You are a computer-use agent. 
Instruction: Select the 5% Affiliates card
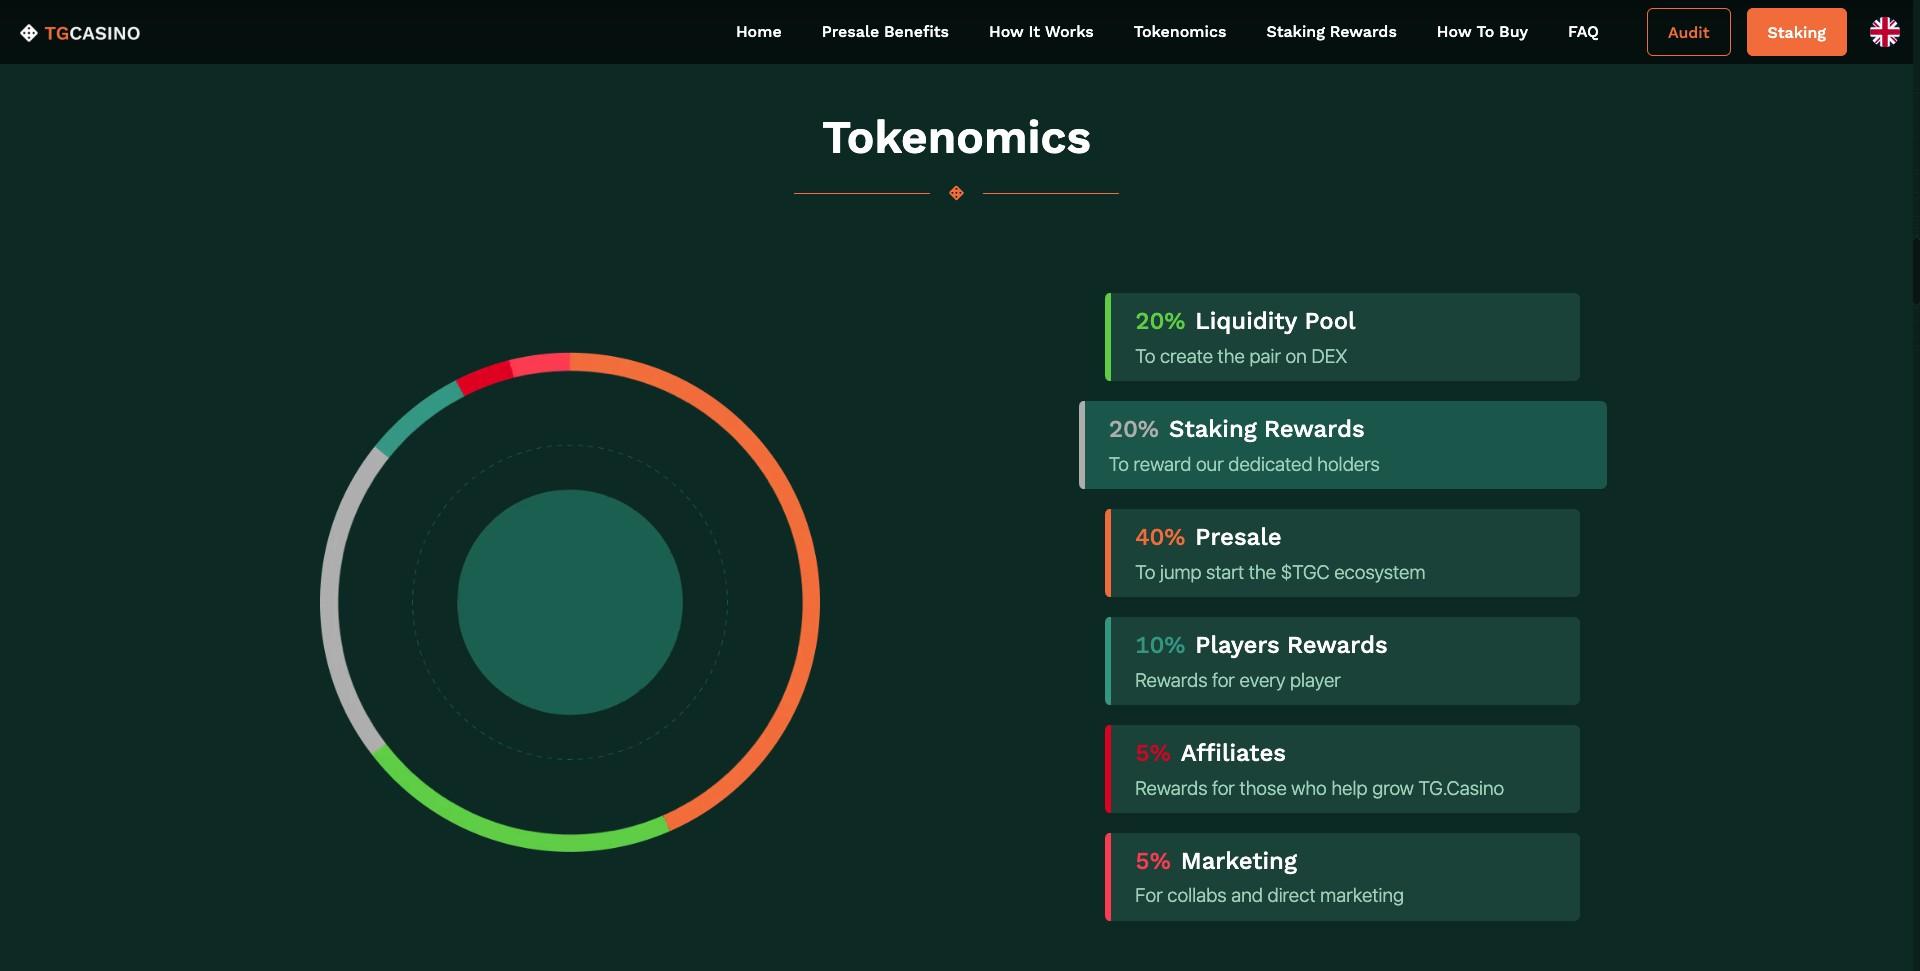click(x=1342, y=769)
